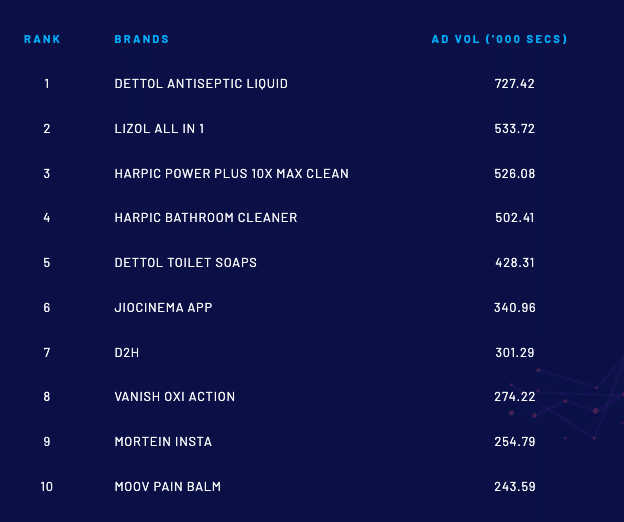This screenshot has height=522, width=624.
Task: Click rank number 10
Action: pyautogui.click(x=46, y=487)
